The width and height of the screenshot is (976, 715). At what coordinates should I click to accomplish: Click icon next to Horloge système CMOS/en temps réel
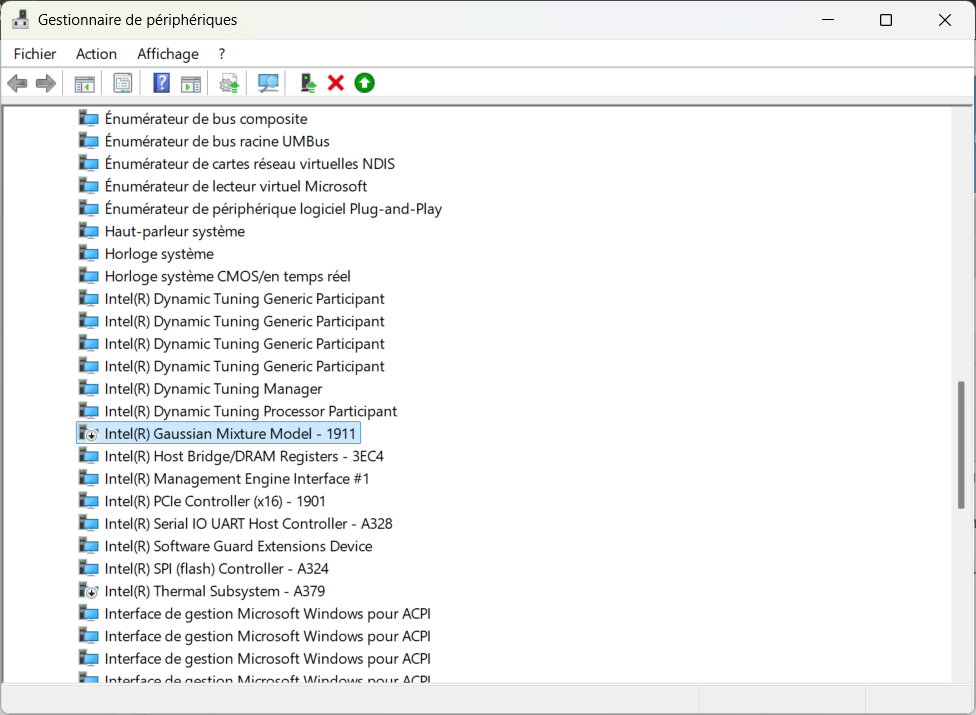pyautogui.click(x=88, y=276)
